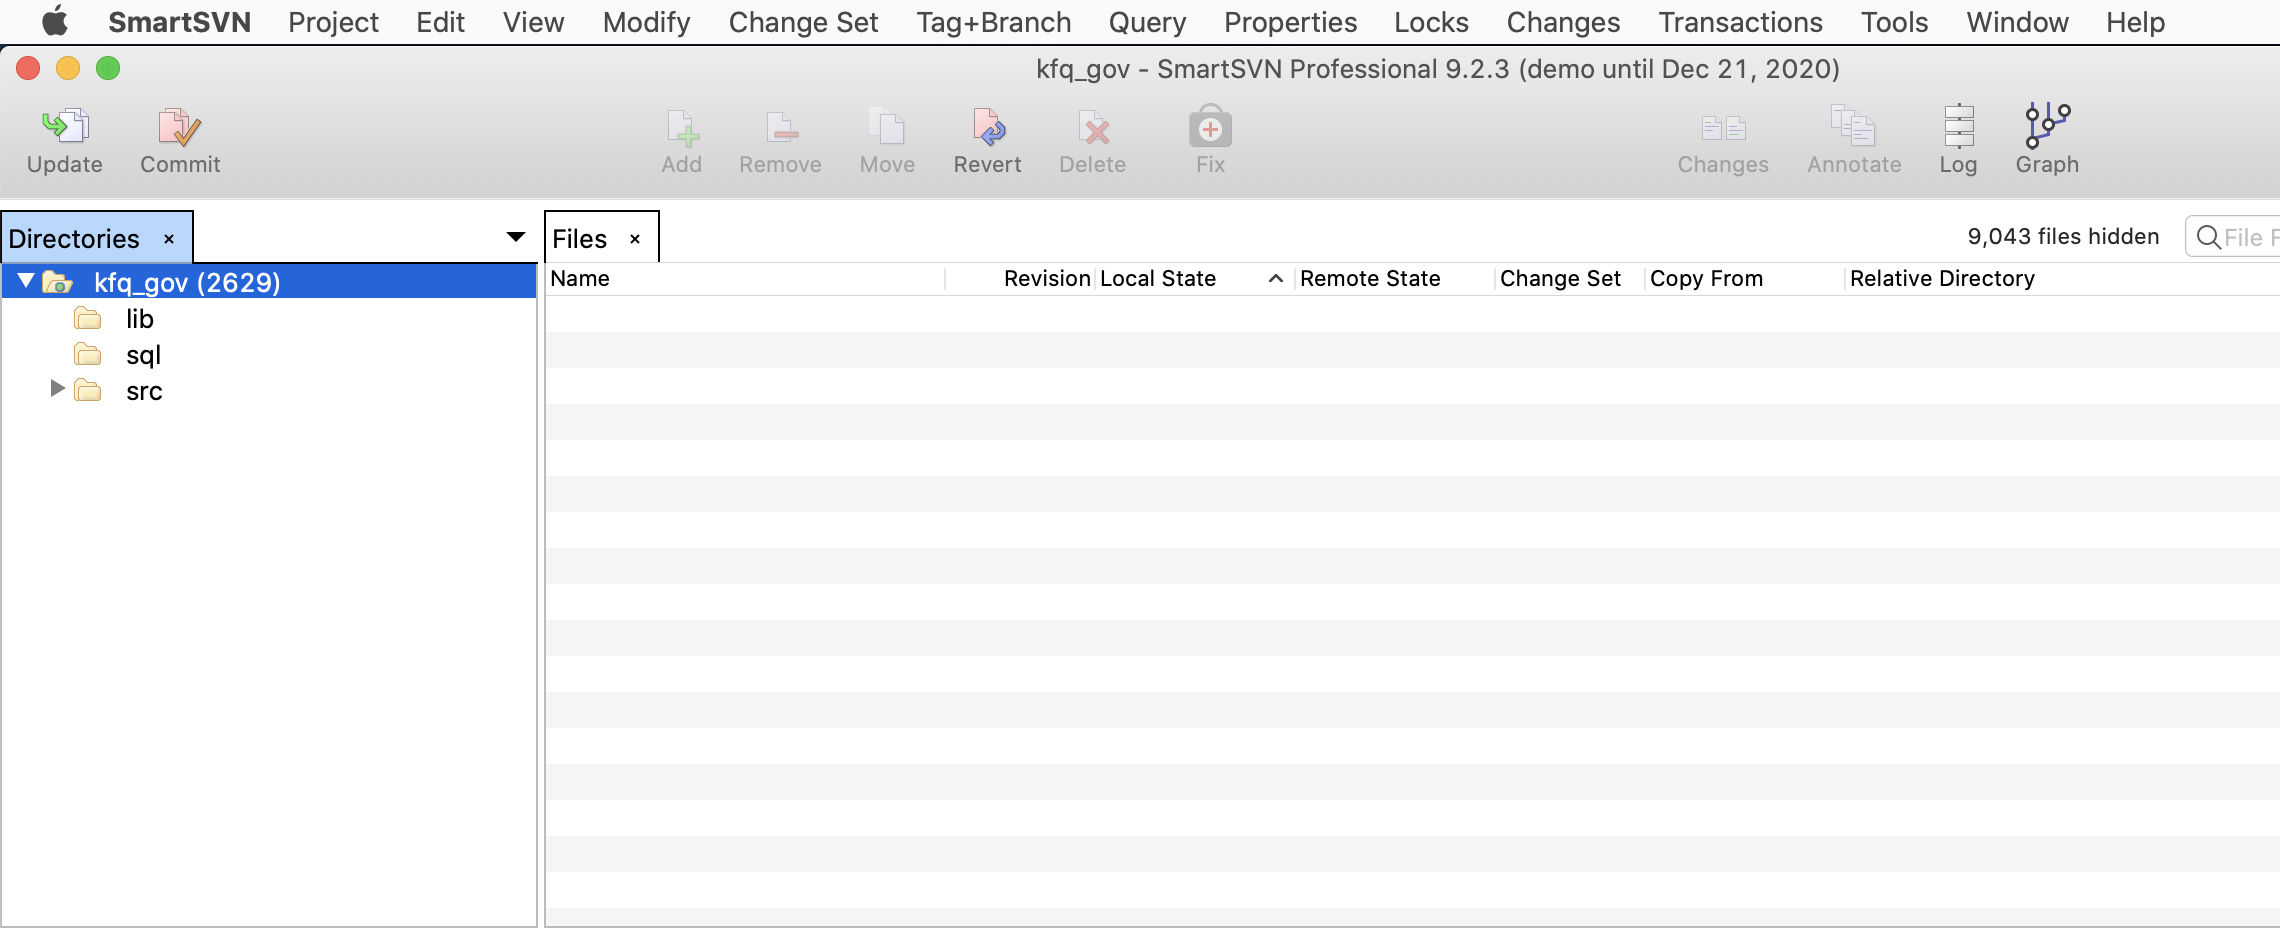Screen dimensions: 2280x934
Task: Open the Modify menu
Action: coord(646,22)
